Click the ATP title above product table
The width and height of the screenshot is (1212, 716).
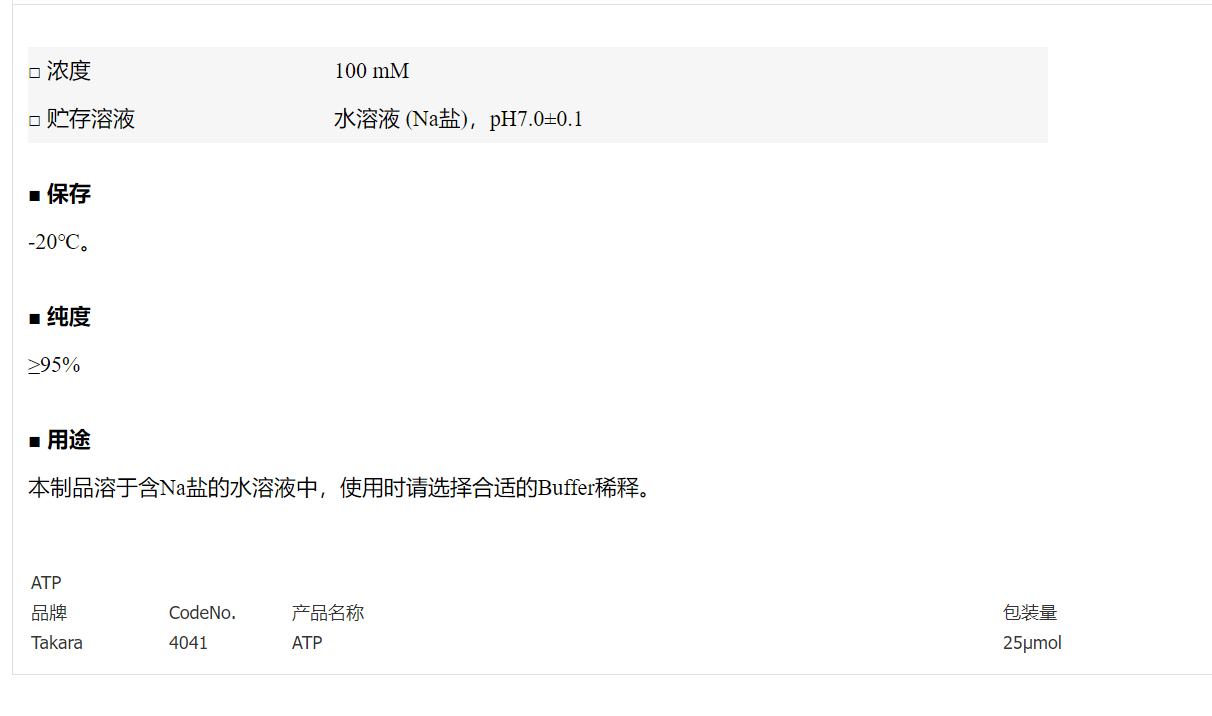(46, 583)
